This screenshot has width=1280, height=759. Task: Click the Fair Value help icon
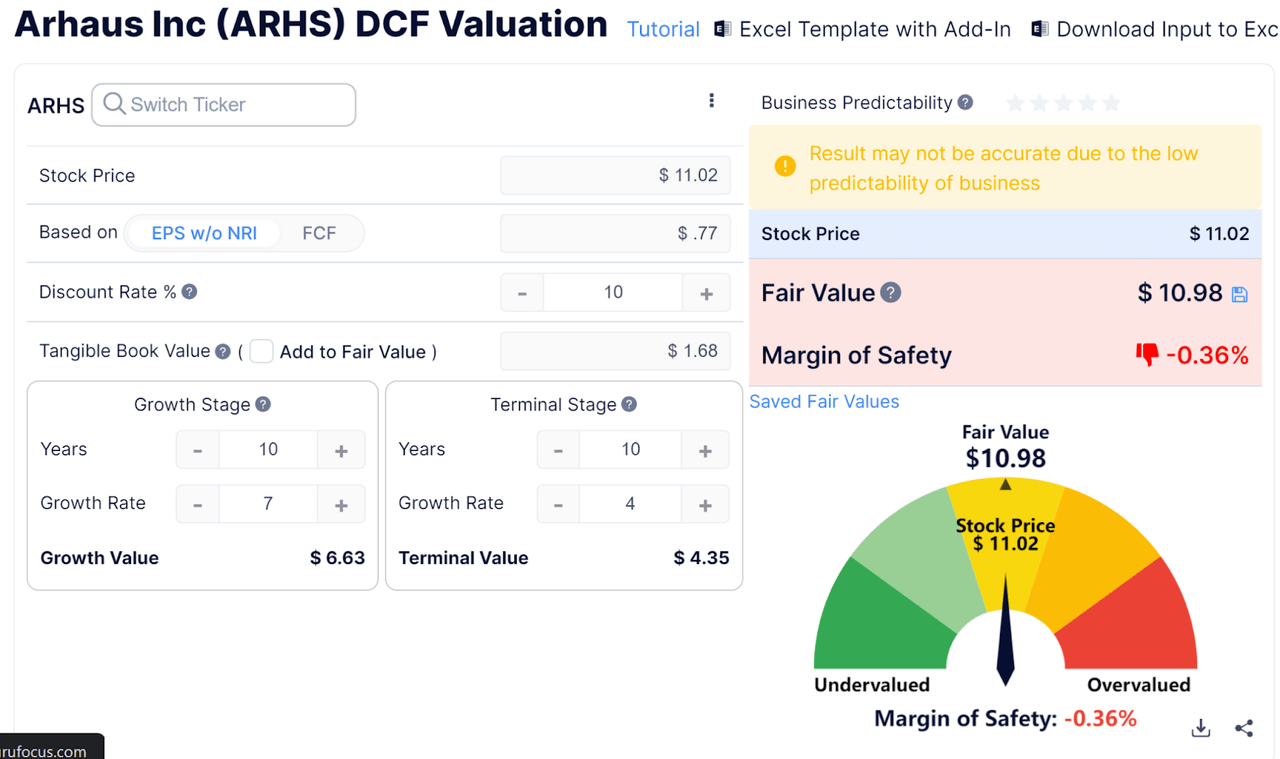coord(891,292)
